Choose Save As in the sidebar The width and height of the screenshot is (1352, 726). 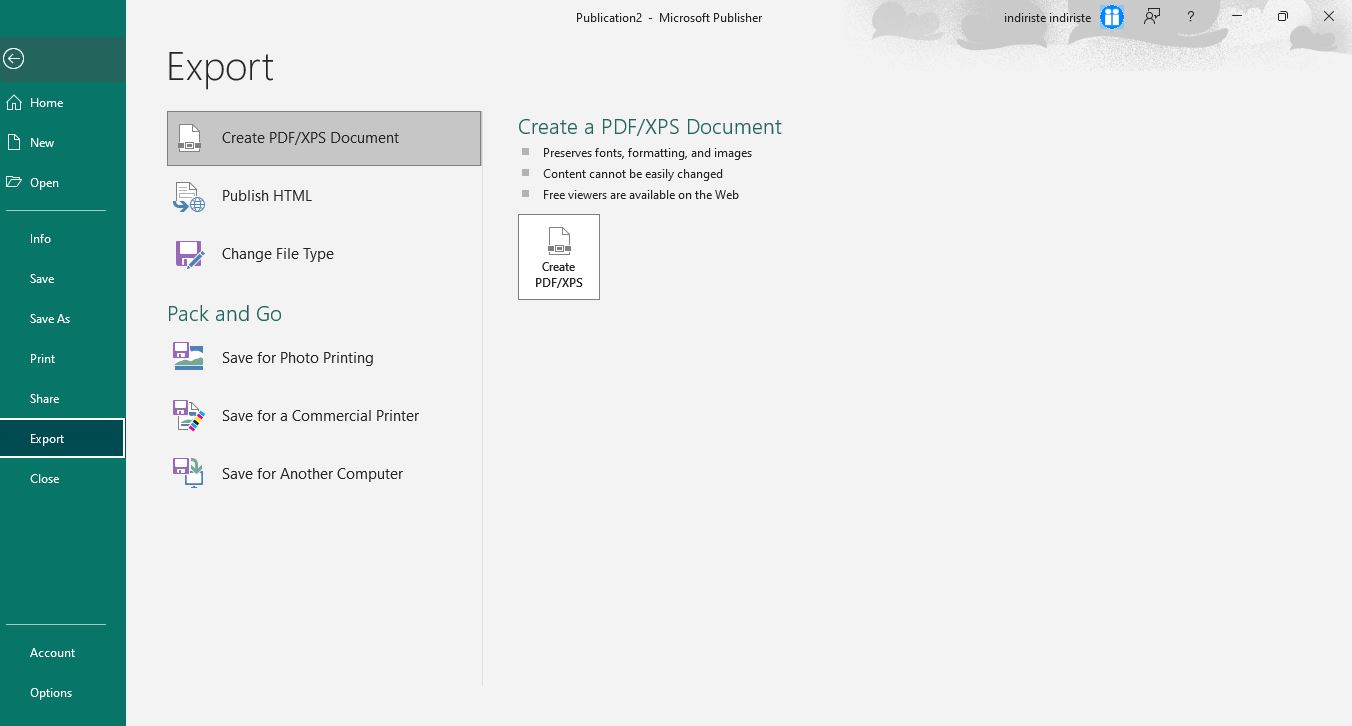tap(63, 319)
